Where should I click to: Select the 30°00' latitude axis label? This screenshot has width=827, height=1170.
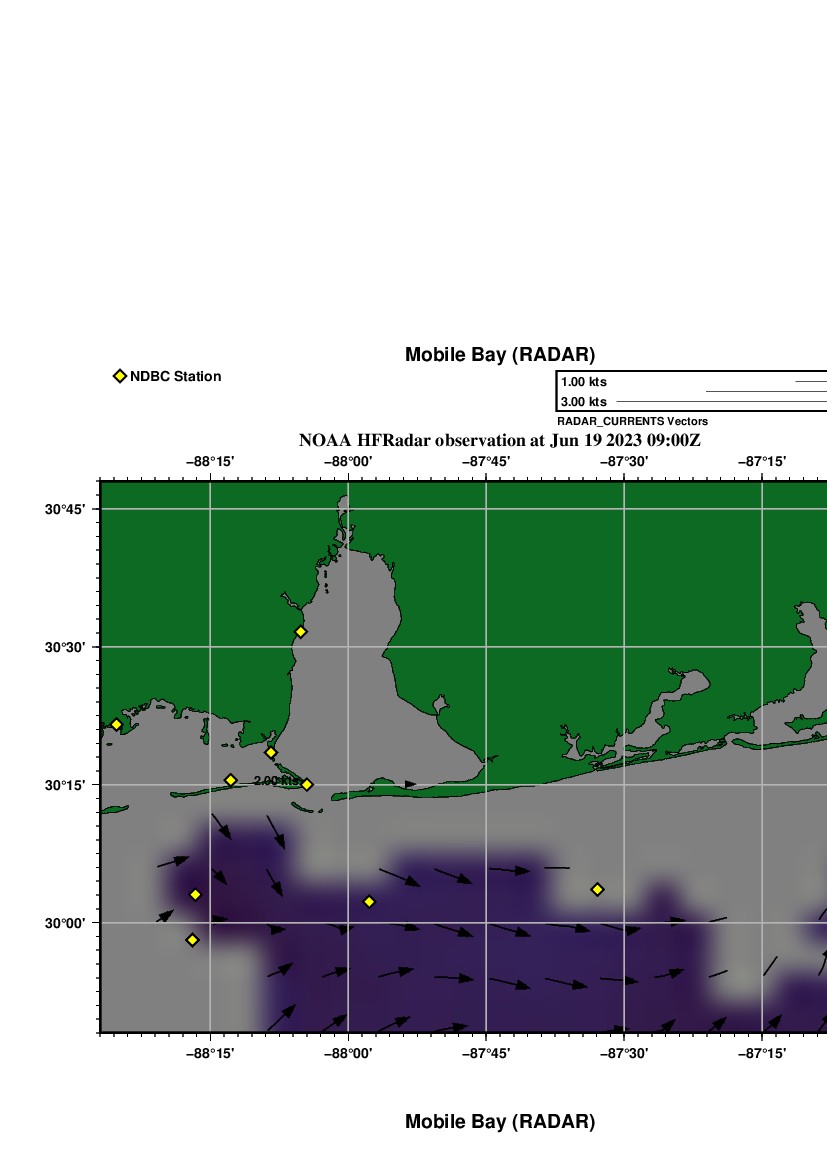pyautogui.click(x=64, y=923)
